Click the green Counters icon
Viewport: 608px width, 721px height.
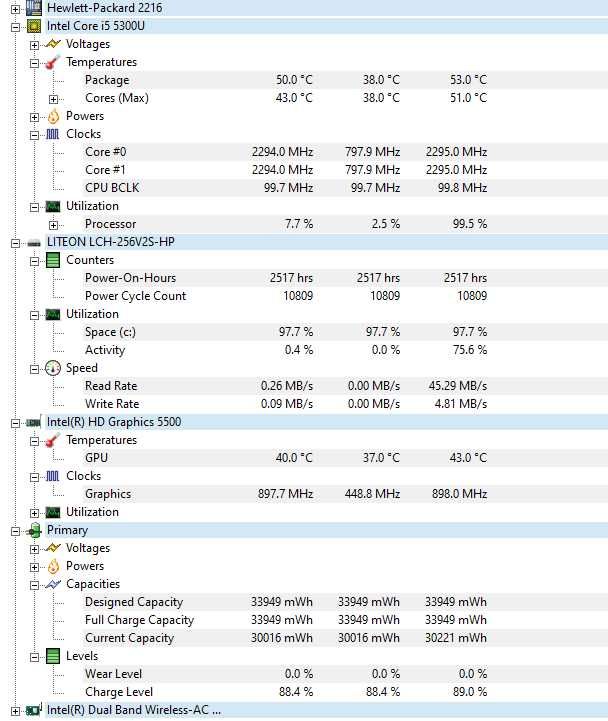53,260
